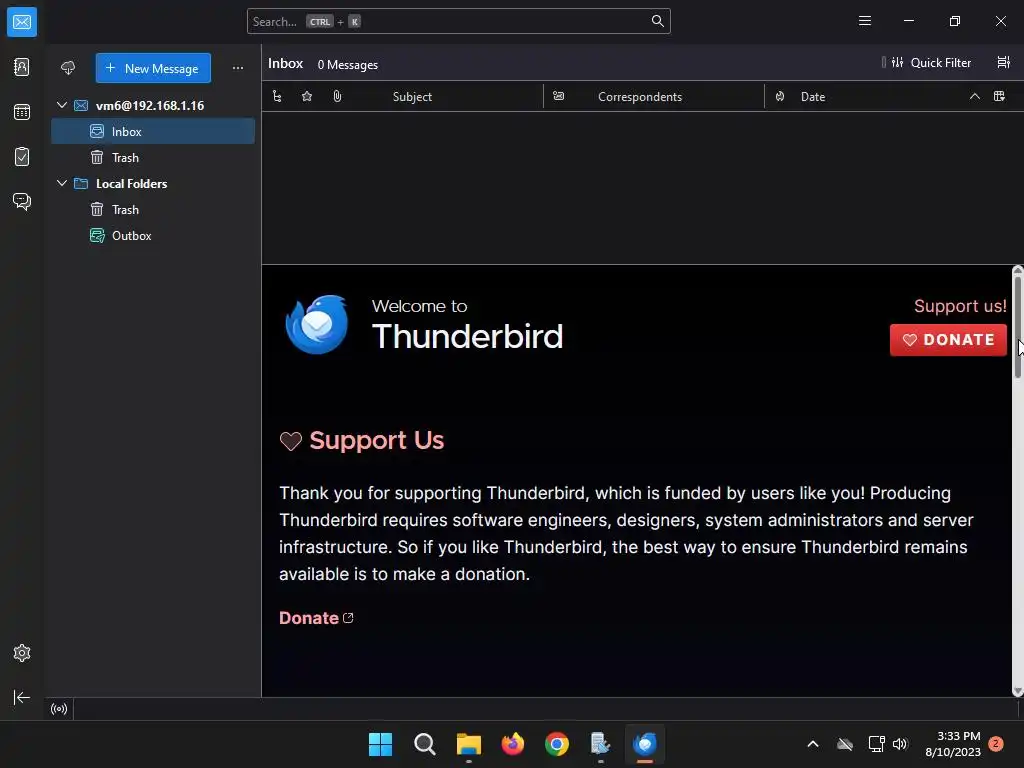Launch Google Chrome from taskbar

(556, 744)
